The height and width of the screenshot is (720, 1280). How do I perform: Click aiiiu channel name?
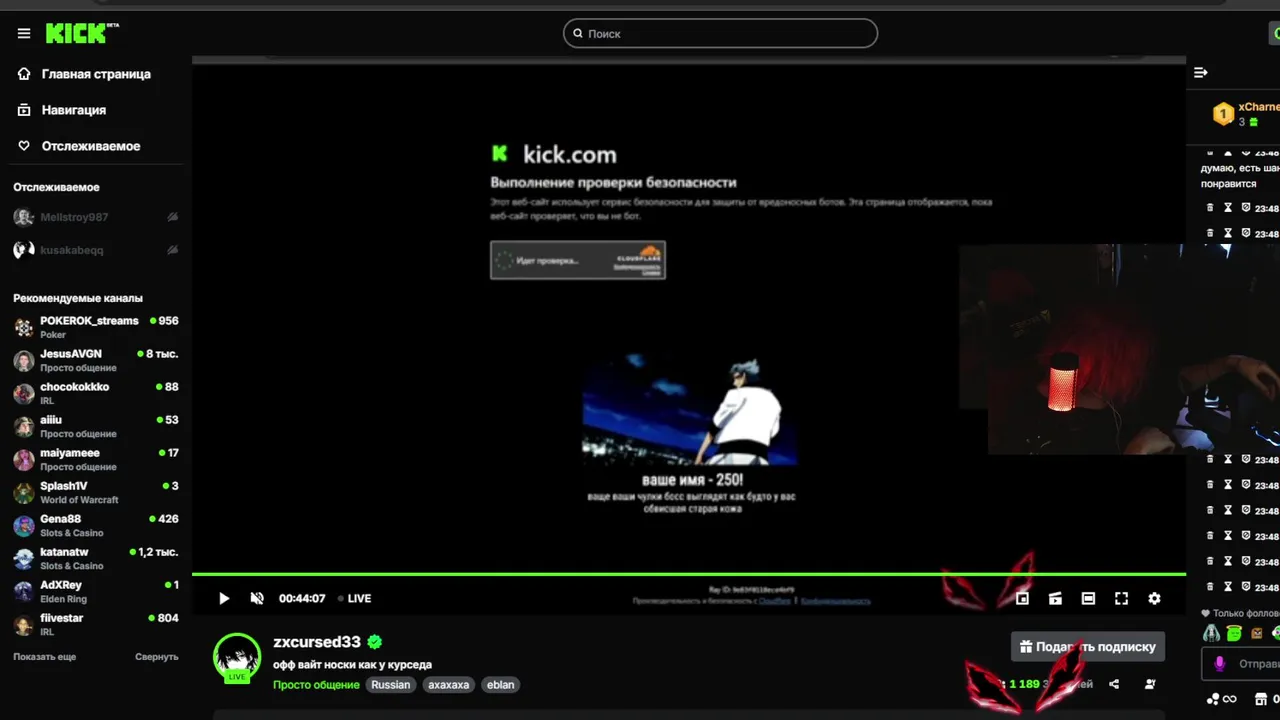(x=51, y=420)
